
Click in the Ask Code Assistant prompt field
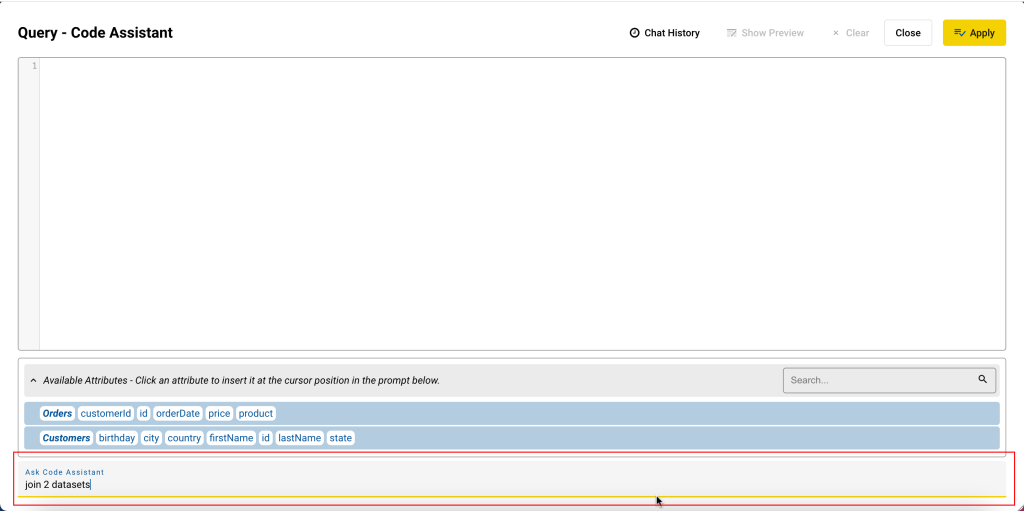click(500, 485)
